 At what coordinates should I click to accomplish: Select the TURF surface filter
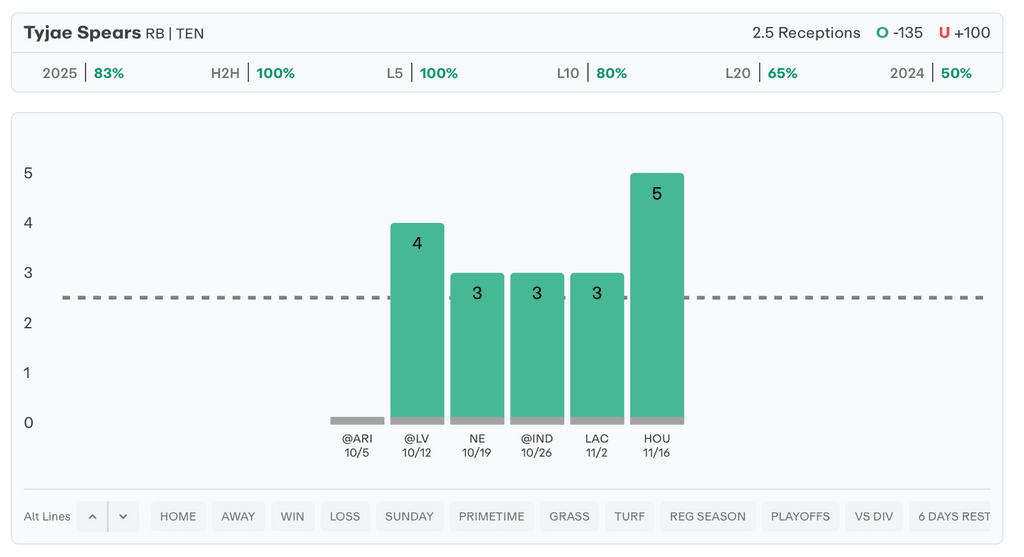630,516
